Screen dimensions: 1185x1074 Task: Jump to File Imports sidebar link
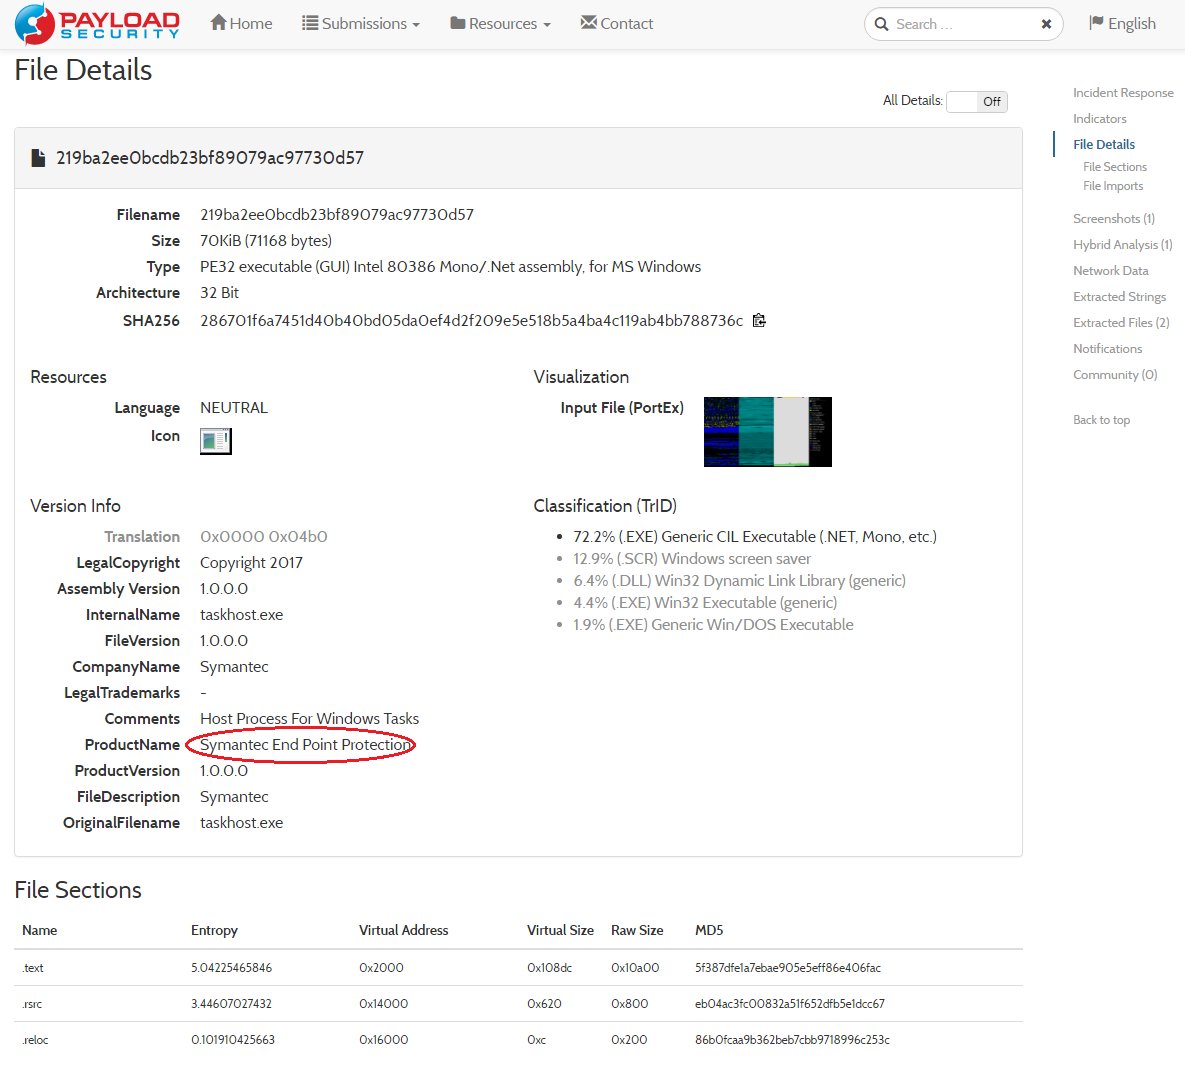tap(1112, 186)
